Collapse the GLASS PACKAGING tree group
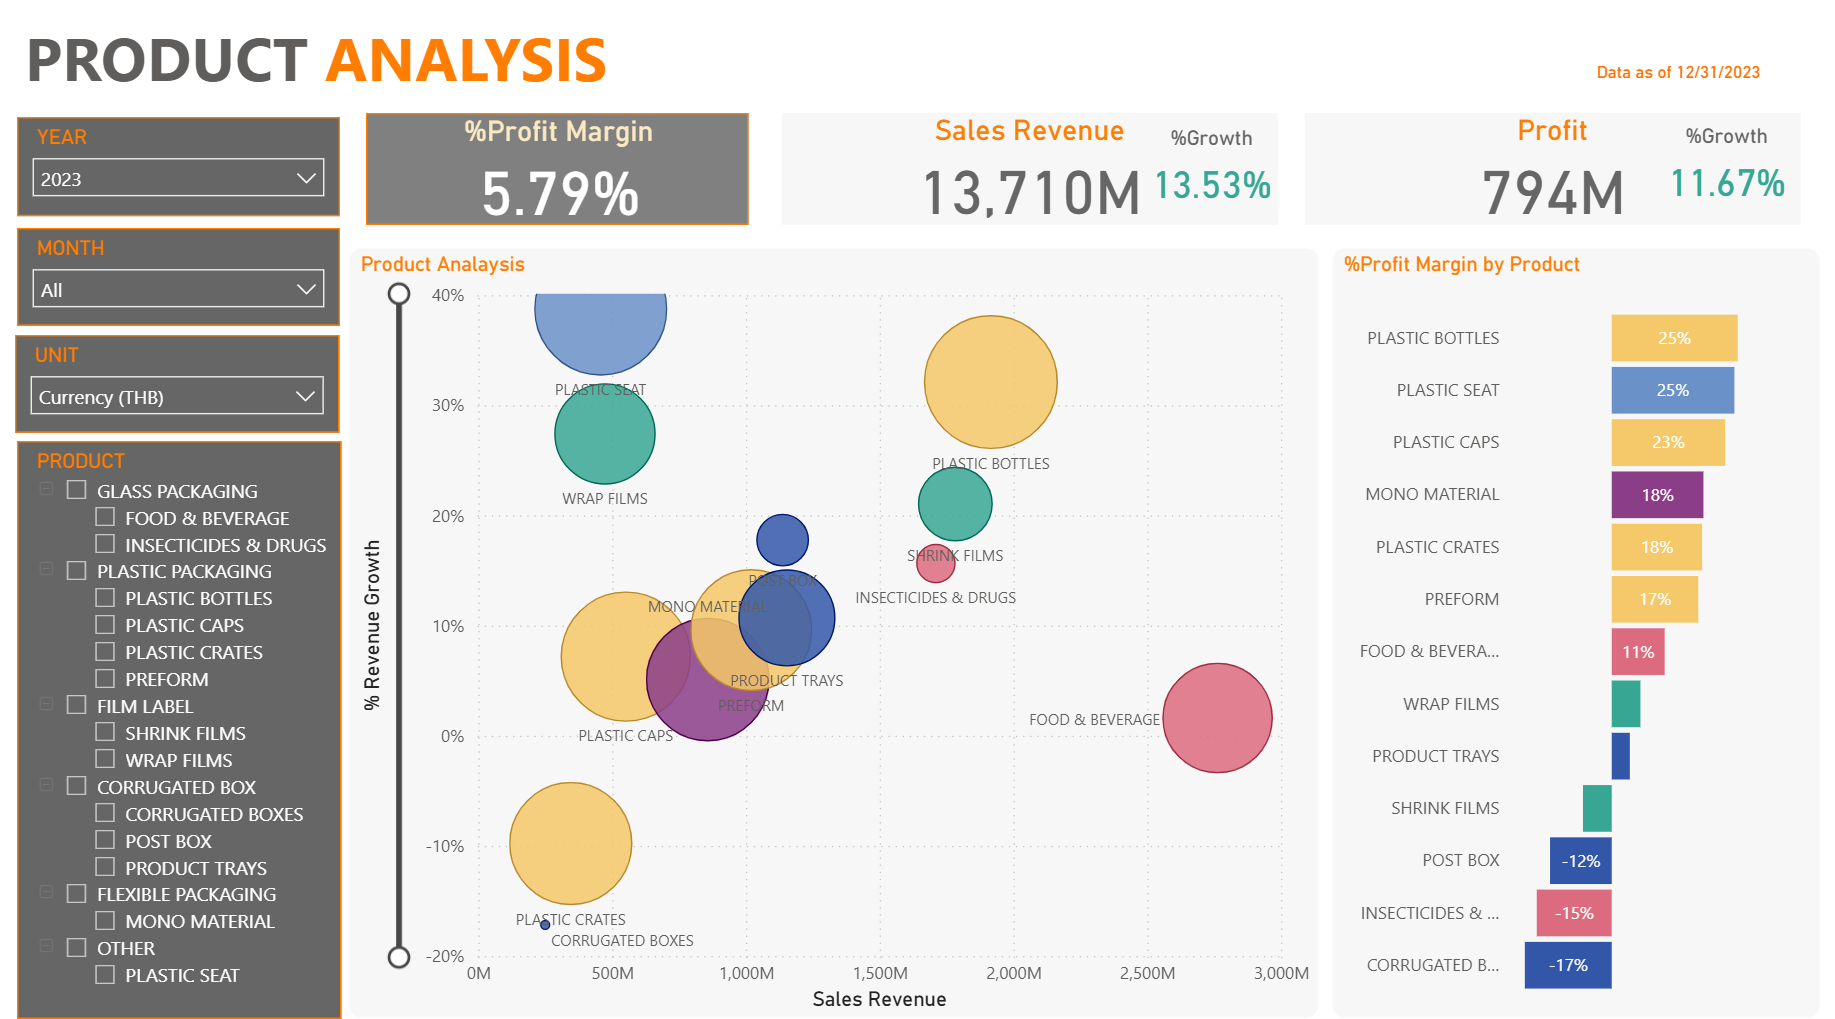 click(x=46, y=489)
